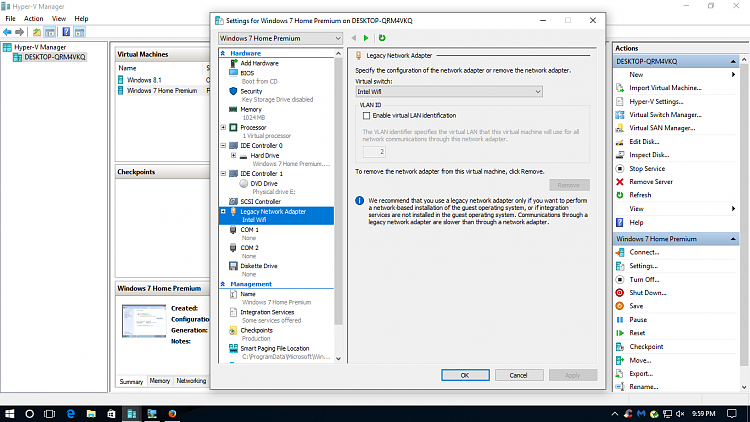Screen dimensions: 750x422
Task: Open Hyper-V Settings action
Action: (656, 101)
